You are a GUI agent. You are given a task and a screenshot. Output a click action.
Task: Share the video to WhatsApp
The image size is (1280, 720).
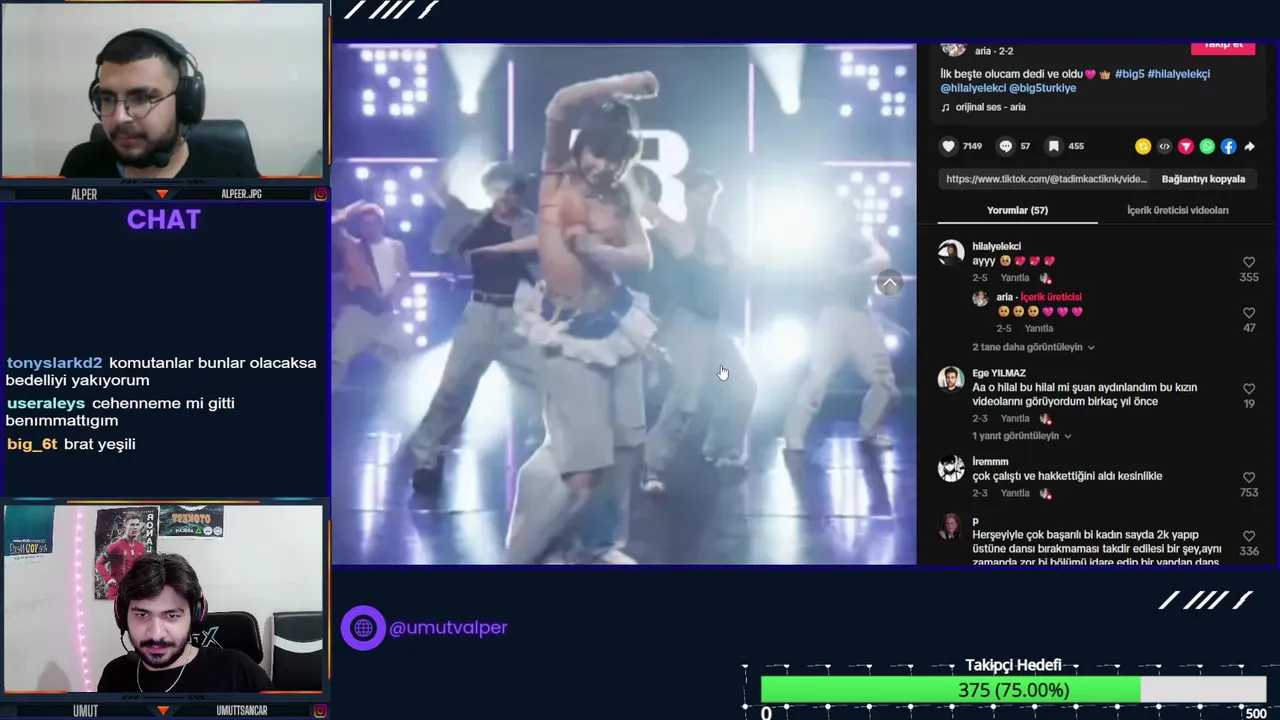point(1207,146)
